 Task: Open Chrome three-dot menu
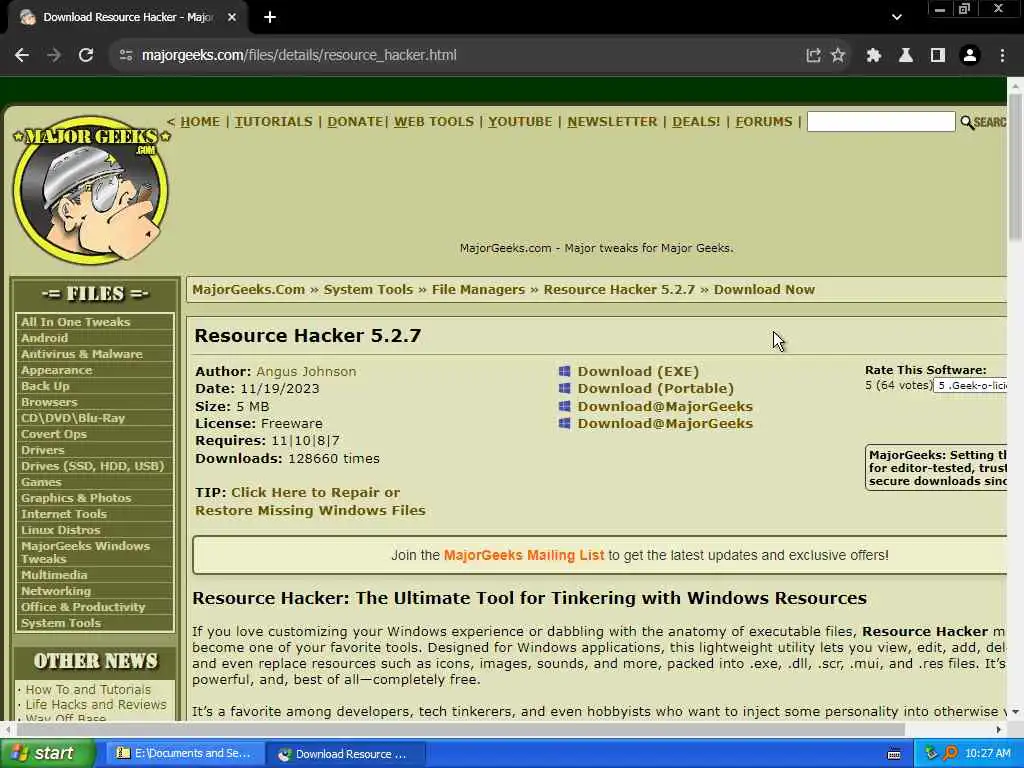click(1002, 56)
